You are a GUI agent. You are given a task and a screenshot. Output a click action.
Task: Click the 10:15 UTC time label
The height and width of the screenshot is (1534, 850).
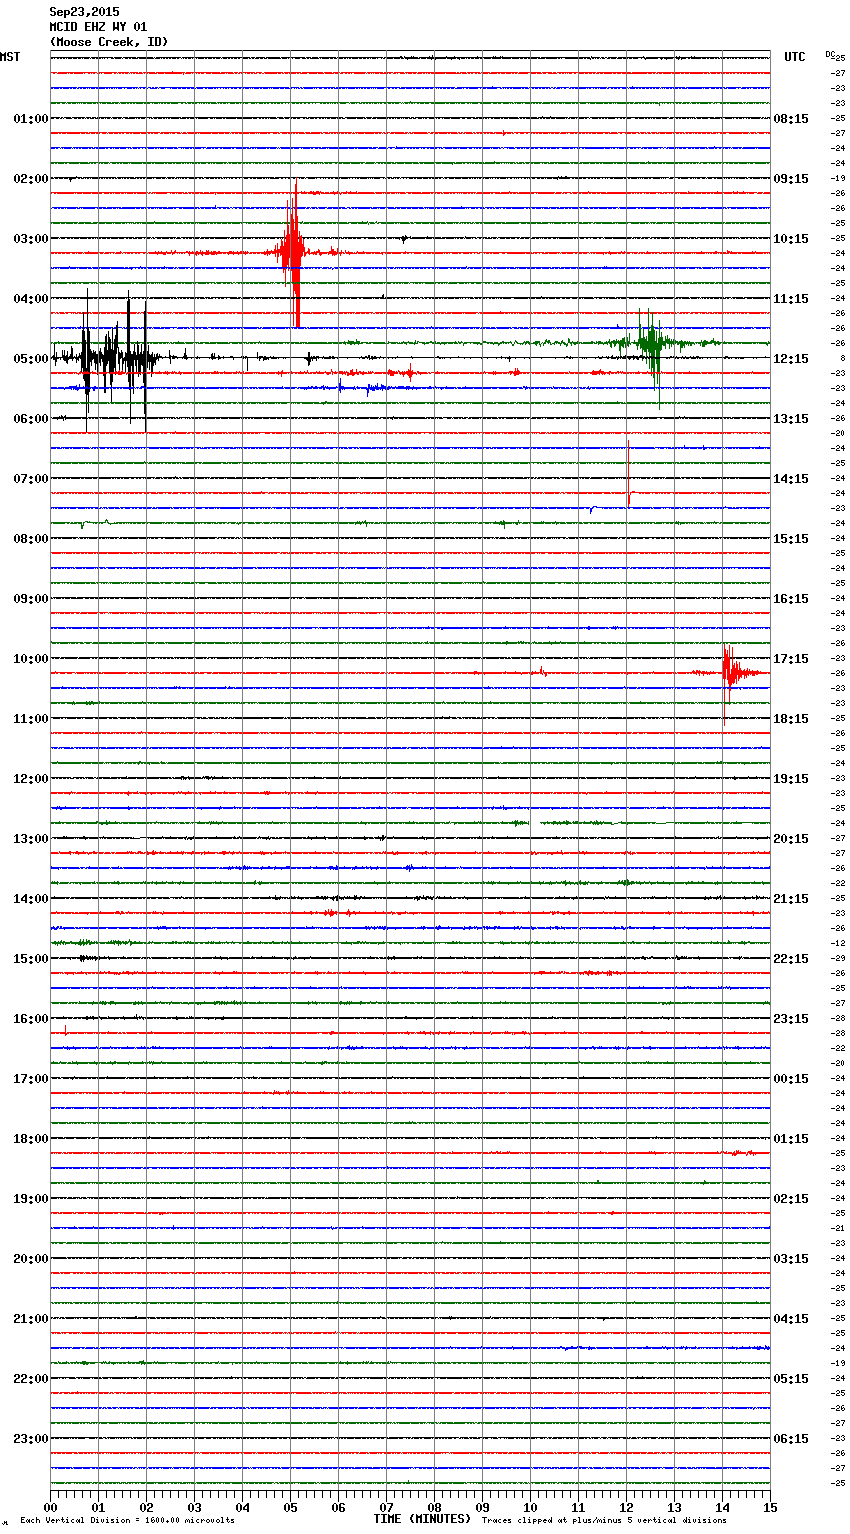point(791,238)
